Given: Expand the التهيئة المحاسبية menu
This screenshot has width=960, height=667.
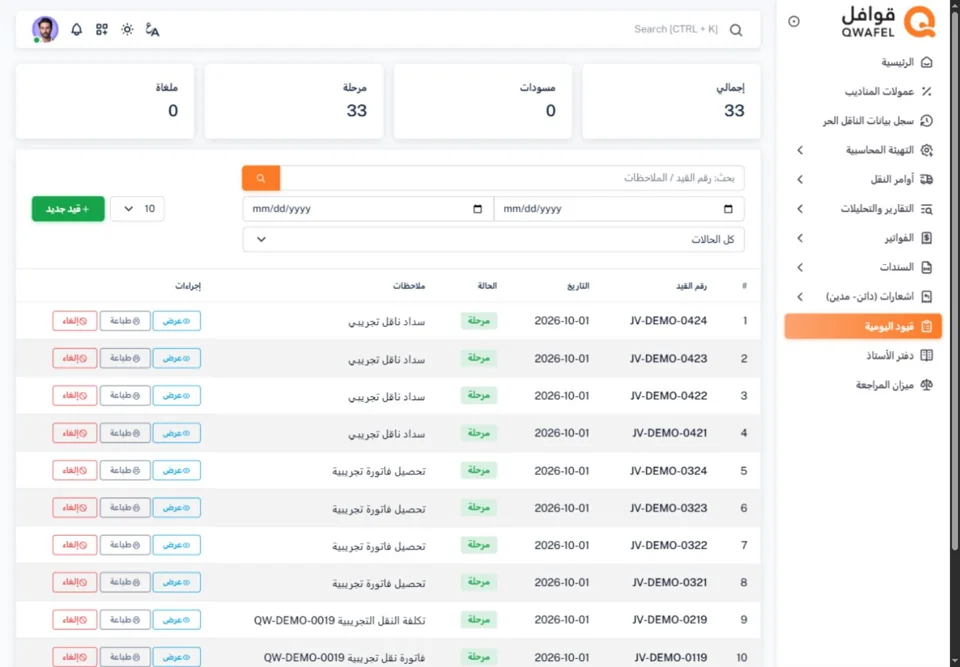Looking at the screenshot, I should click(x=863, y=150).
